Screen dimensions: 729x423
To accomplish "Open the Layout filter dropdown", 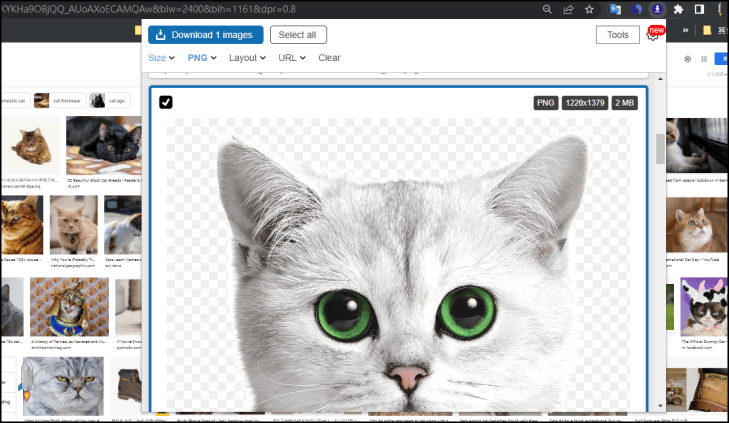I will tap(247, 58).
